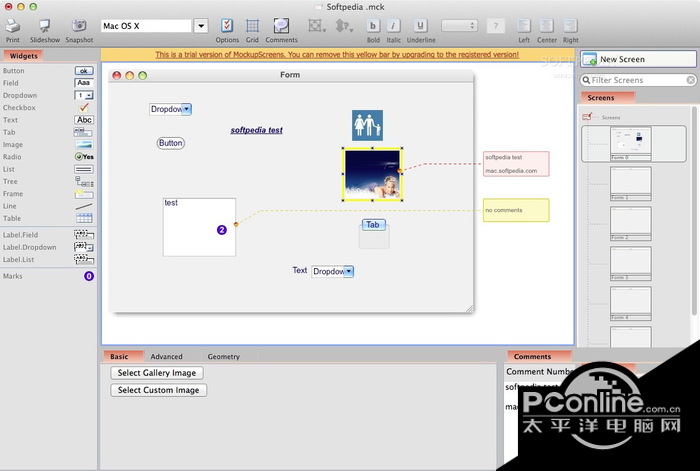The image size is (700, 471).
Task: Select the Label.Field widget
Action: [x=48, y=235]
